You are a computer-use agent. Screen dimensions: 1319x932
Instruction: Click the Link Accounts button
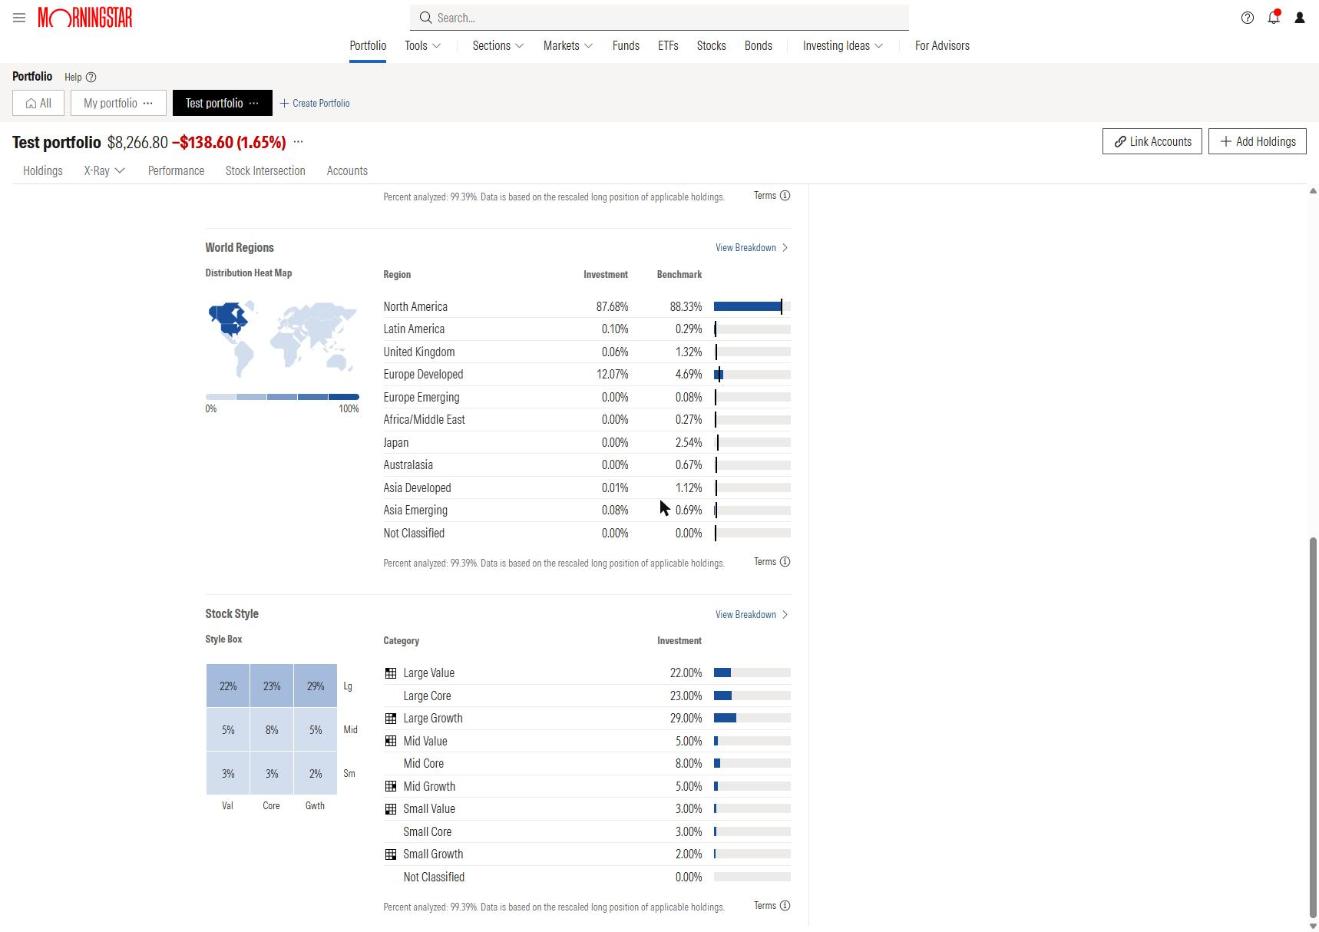(1152, 142)
